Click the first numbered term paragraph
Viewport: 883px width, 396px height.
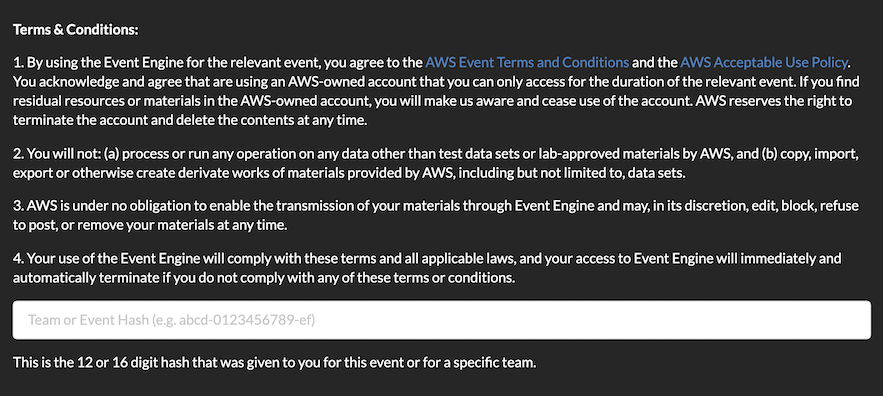(x=434, y=91)
